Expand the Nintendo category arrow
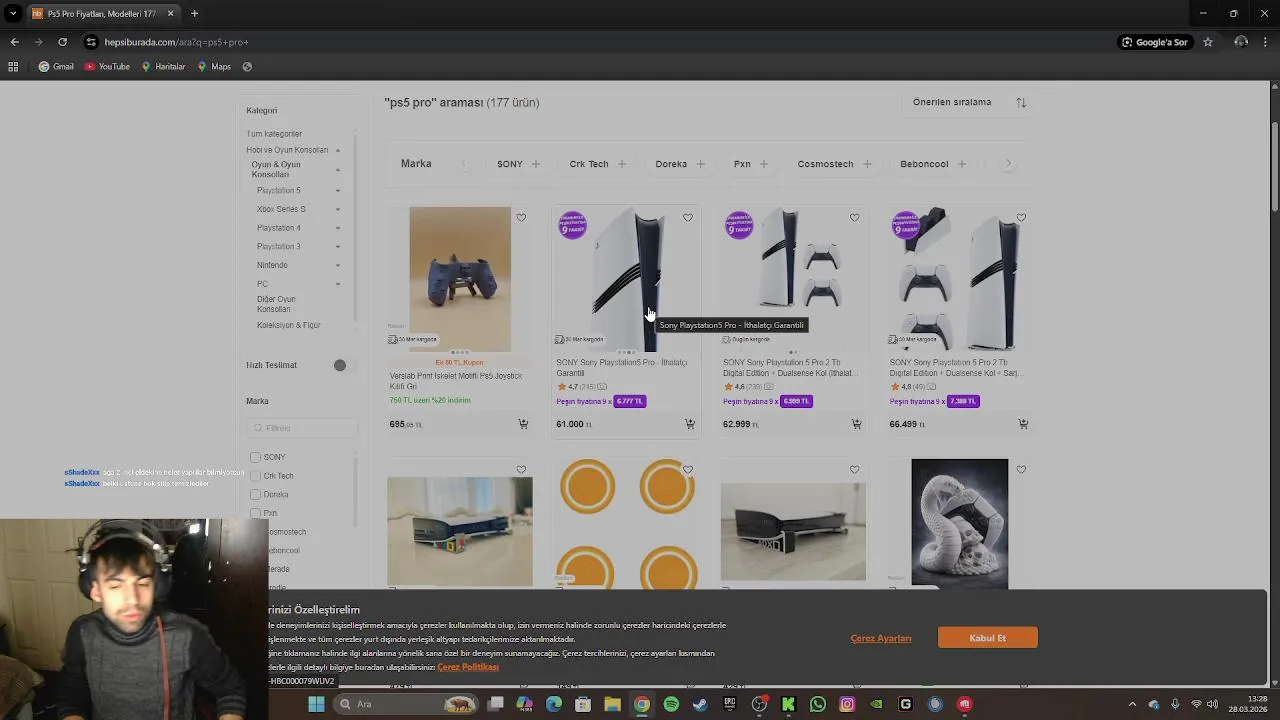The height and width of the screenshot is (720, 1280). coord(338,265)
